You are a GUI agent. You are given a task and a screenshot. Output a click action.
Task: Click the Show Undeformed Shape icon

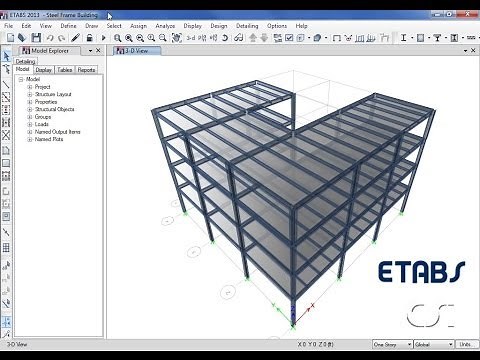[336, 38]
